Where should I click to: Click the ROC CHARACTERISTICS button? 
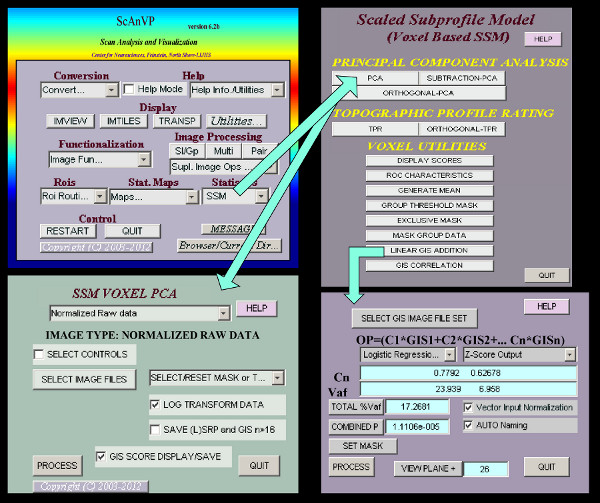(x=429, y=176)
